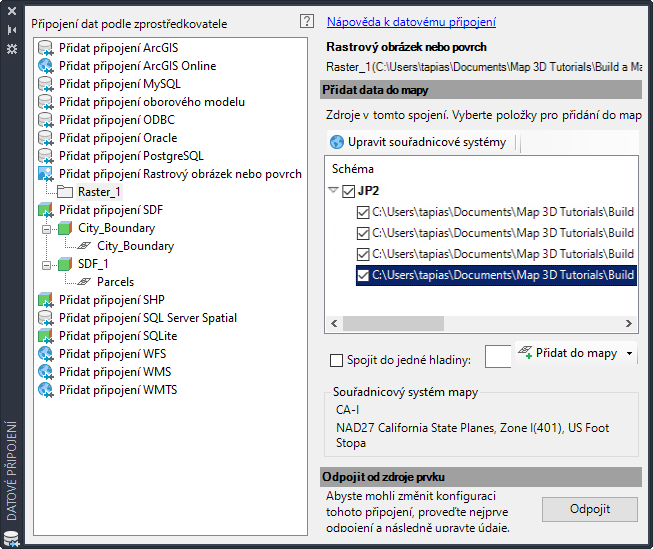This screenshot has width=653, height=549.
Task: Click the MySQL database connection icon
Action: [x=45, y=84]
